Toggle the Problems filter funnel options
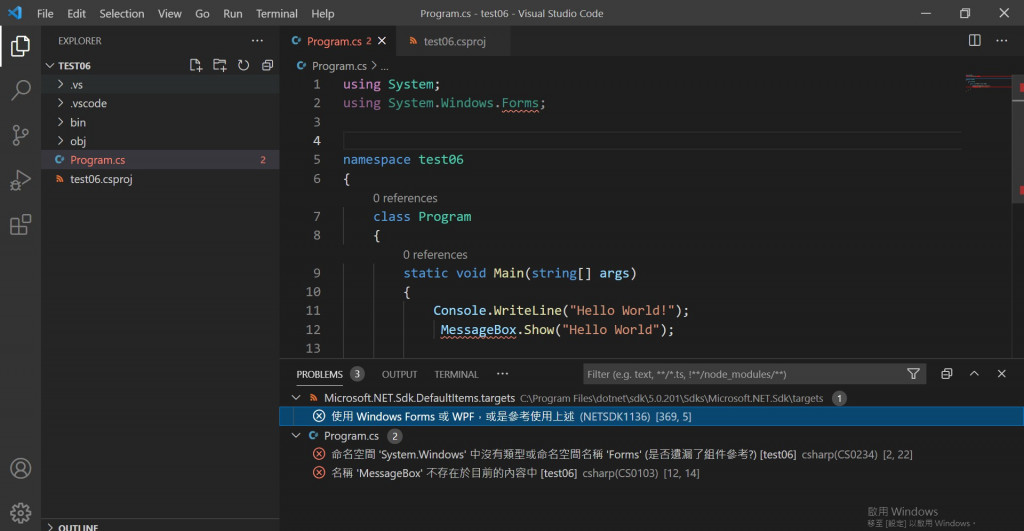The width and height of the screenshot is (1024, 531). 913,374
